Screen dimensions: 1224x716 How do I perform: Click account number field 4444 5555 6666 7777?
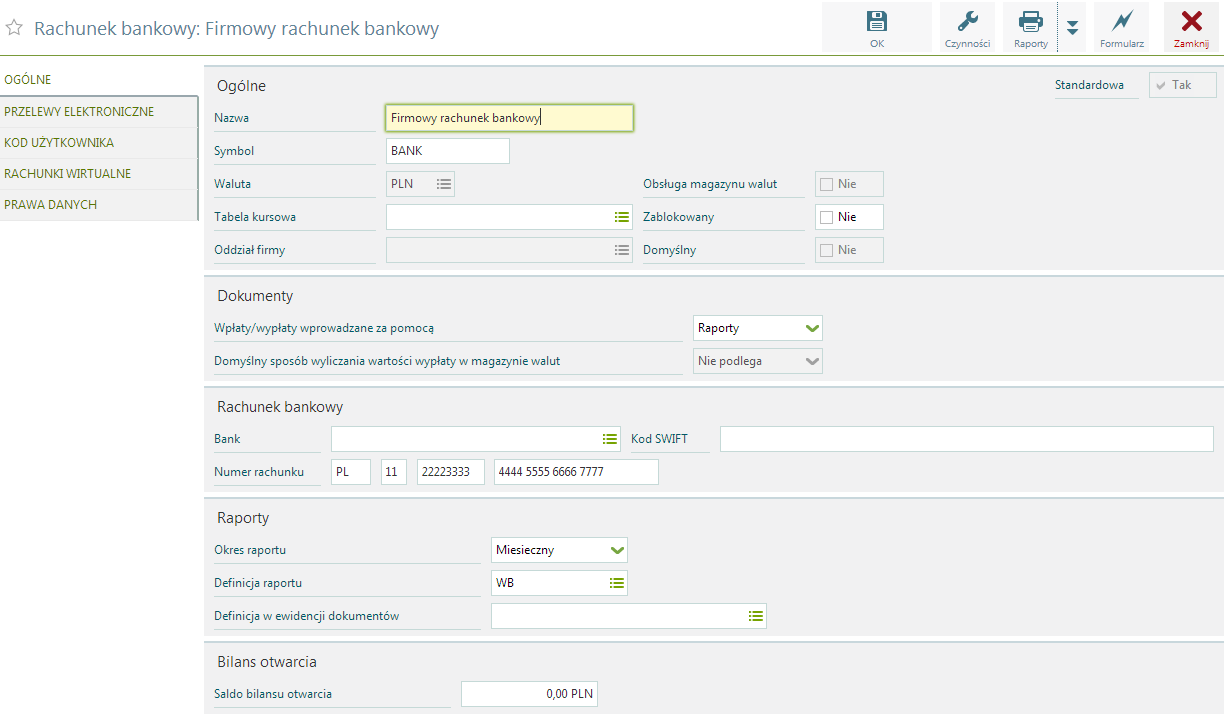click(x=576, y=472)
